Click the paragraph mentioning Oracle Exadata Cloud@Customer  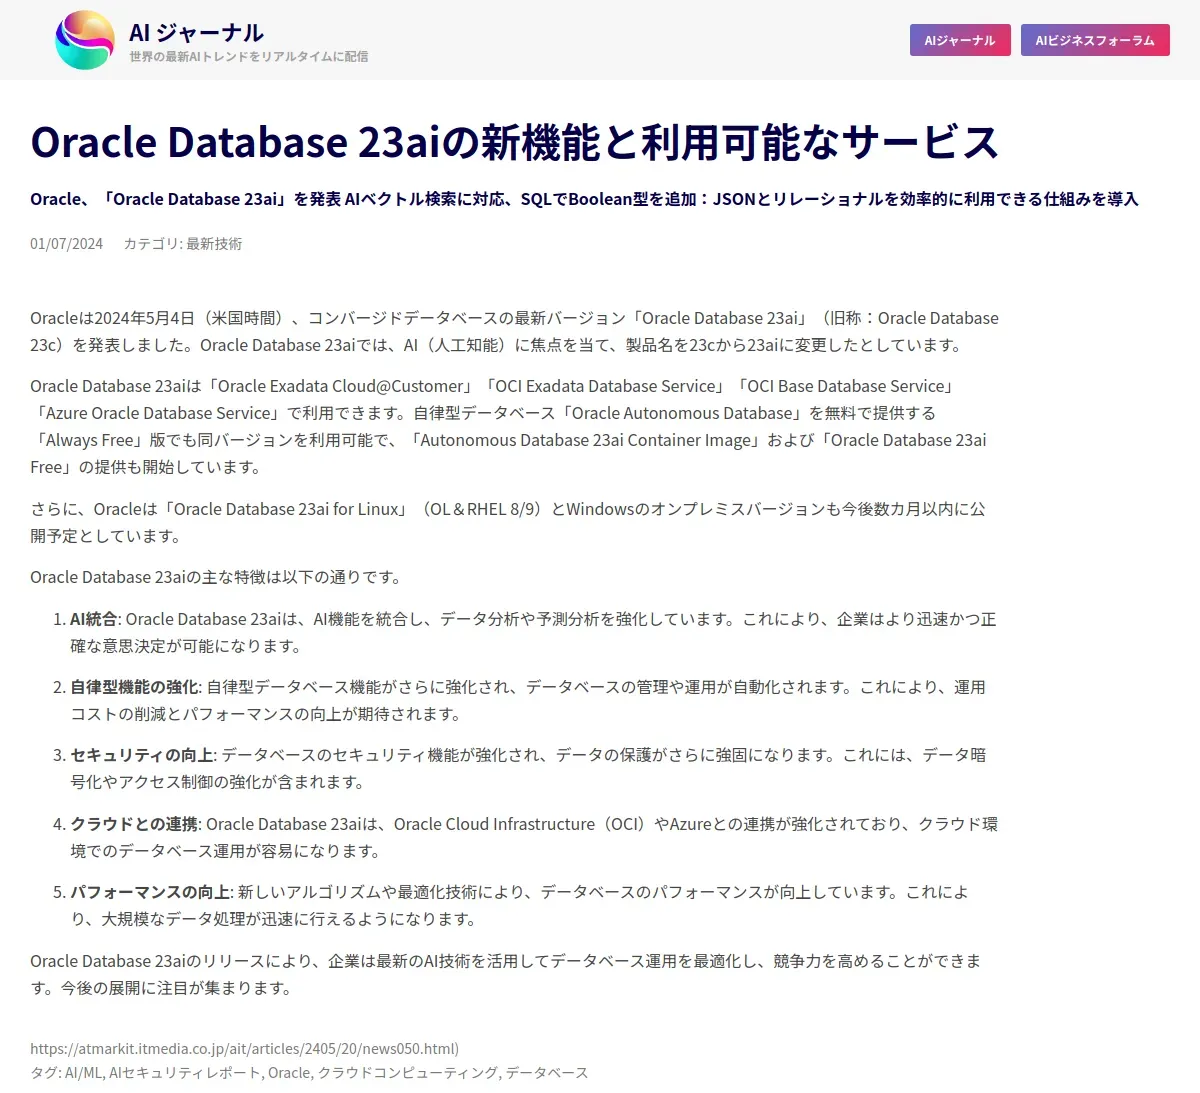coord(510,426)
